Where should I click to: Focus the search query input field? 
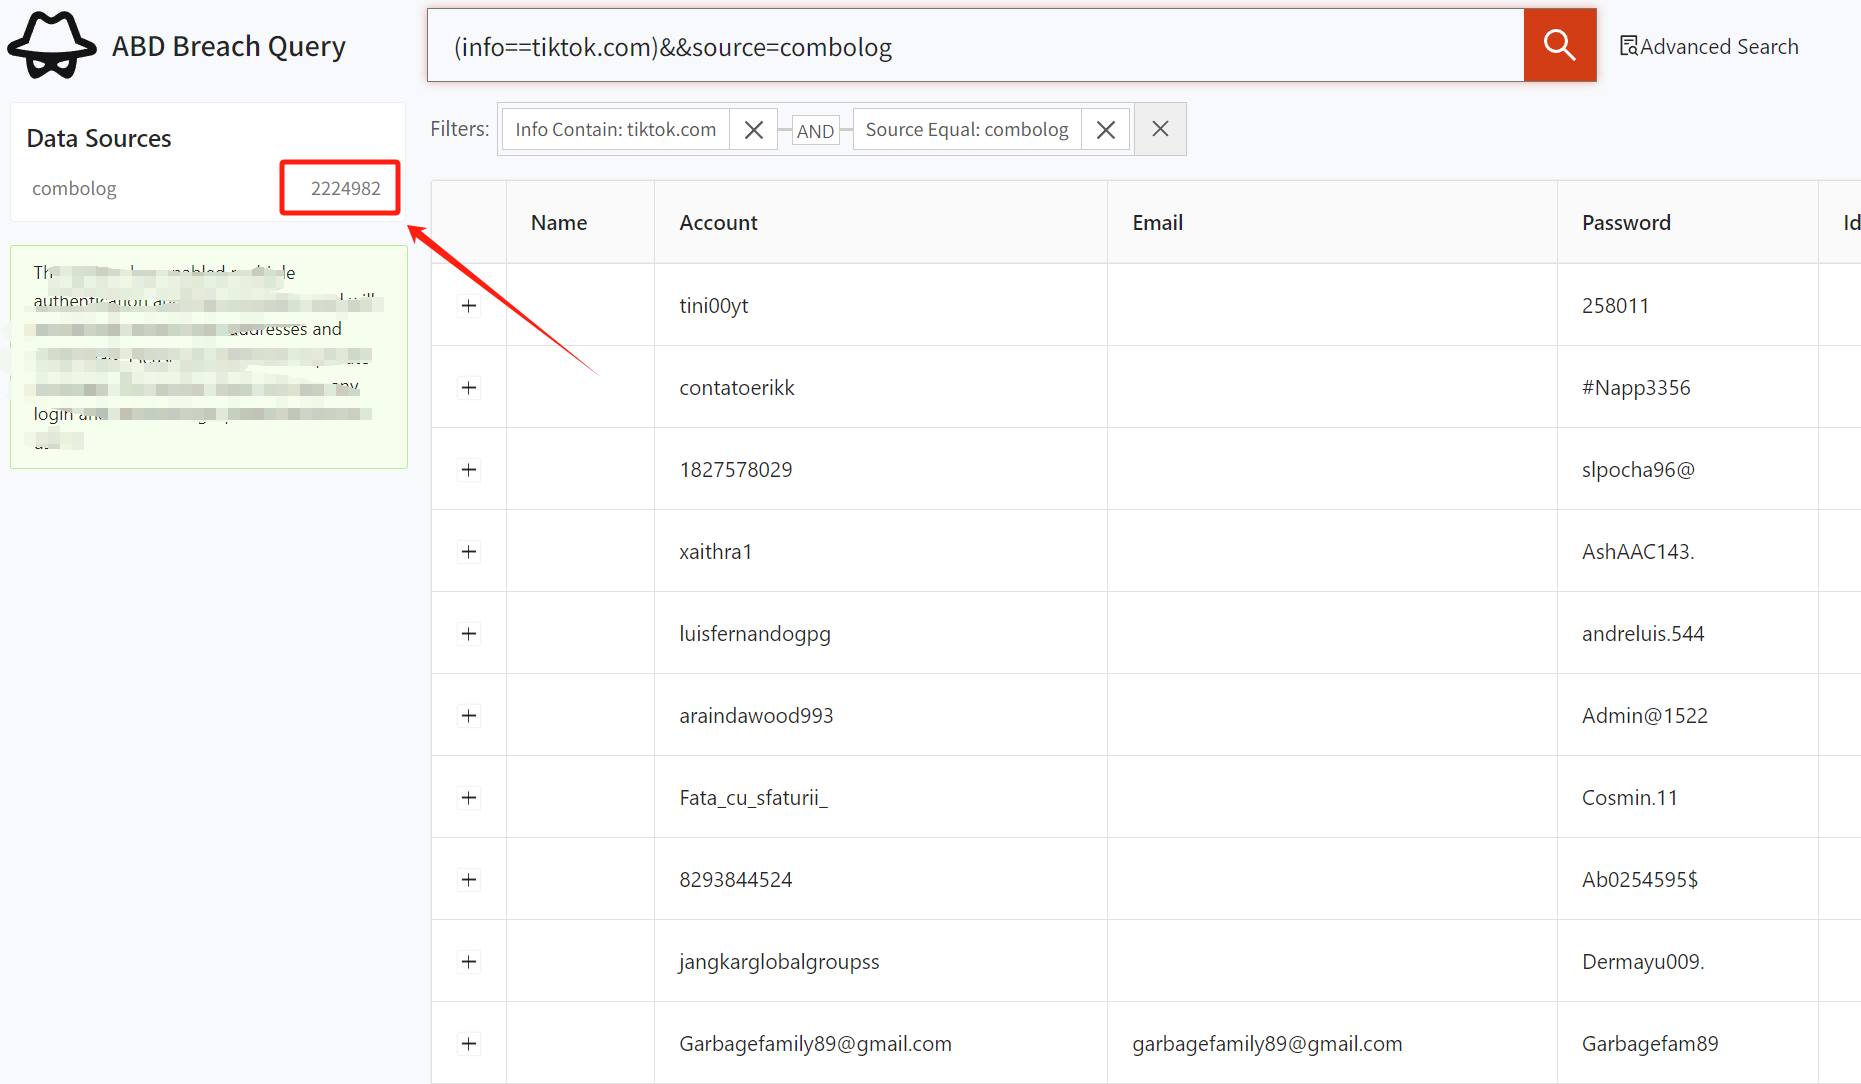pos(975,45)
